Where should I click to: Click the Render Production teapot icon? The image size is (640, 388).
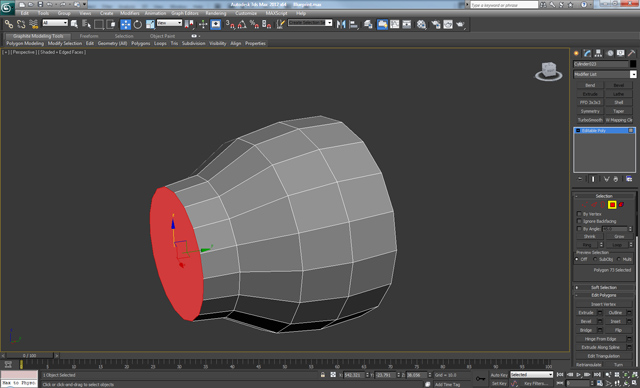point(460,24)
